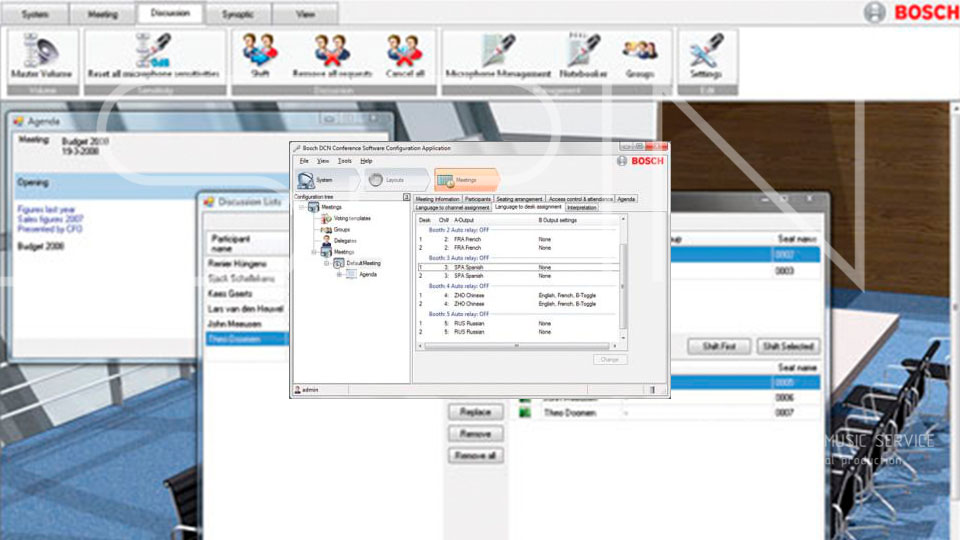
Task: Open the Tools menu in configuration app
Action: (344, 161)
